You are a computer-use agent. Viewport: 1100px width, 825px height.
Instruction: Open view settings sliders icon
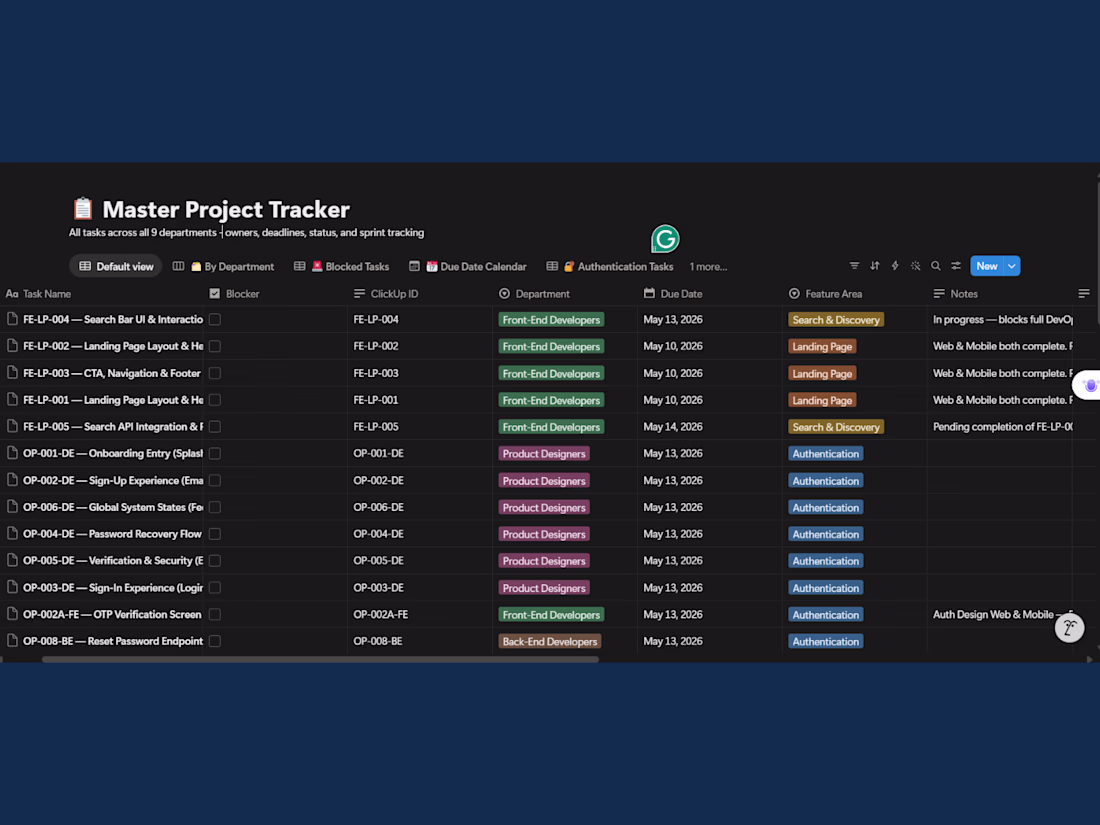(955, 266)
